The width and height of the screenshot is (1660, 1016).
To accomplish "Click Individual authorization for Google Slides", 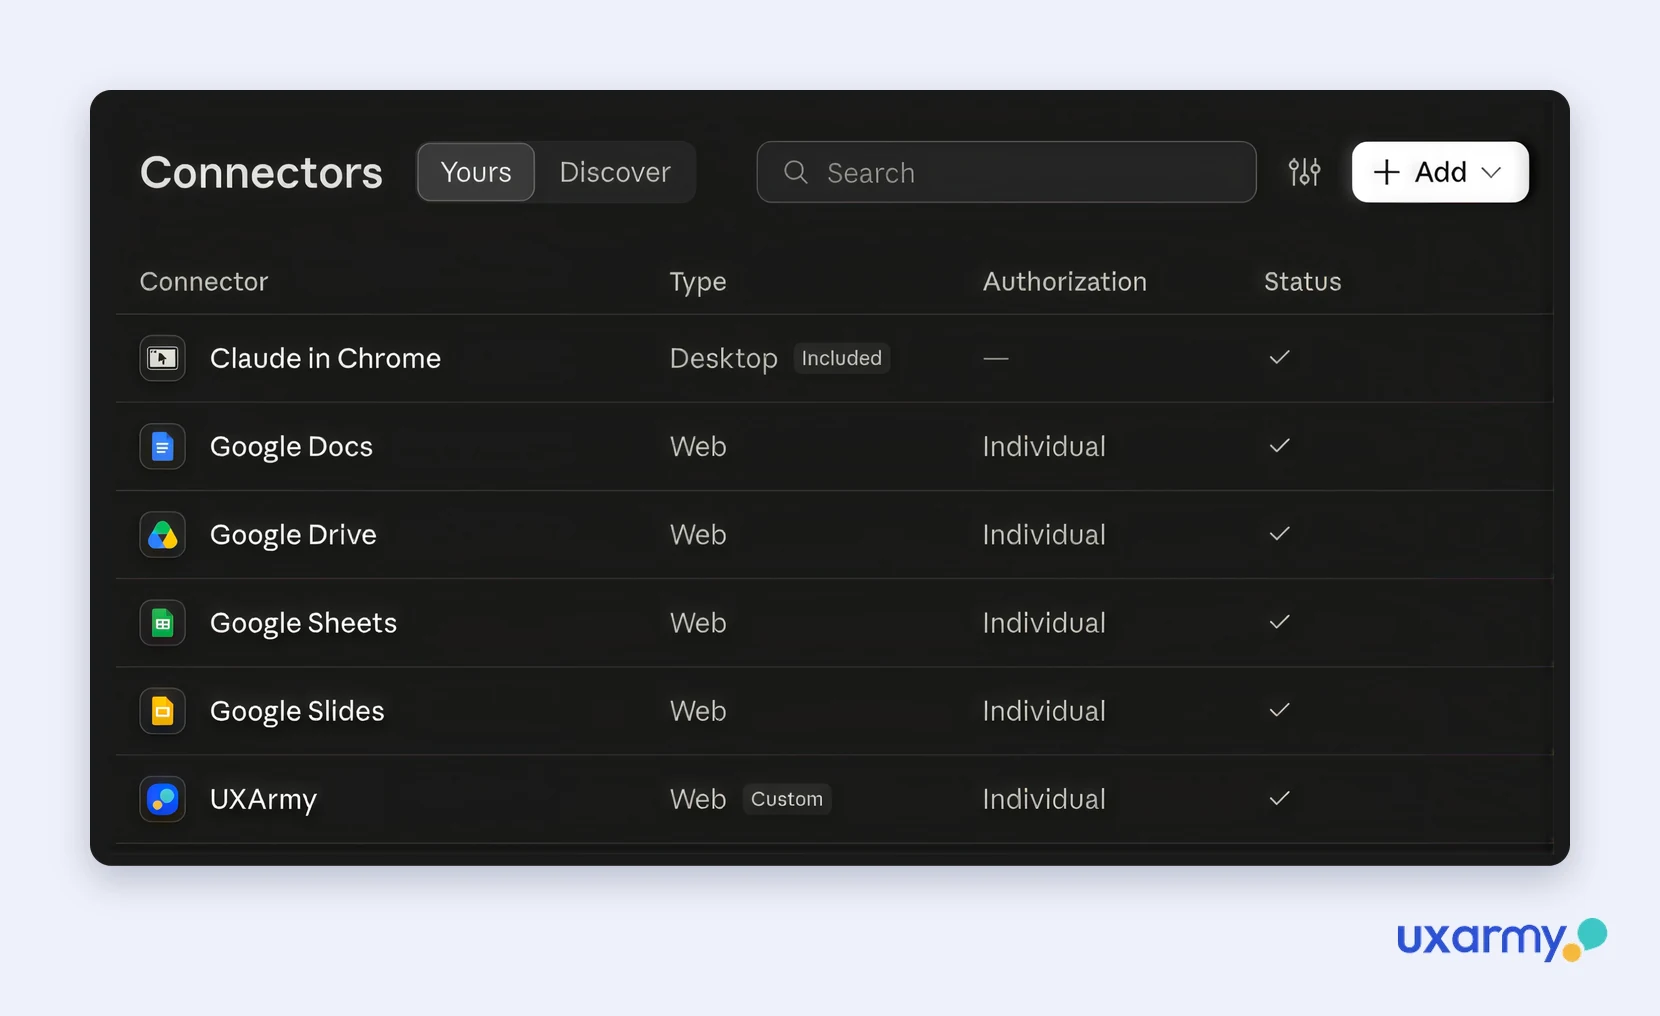I will pyautogui.click(x=1044, y=711).
